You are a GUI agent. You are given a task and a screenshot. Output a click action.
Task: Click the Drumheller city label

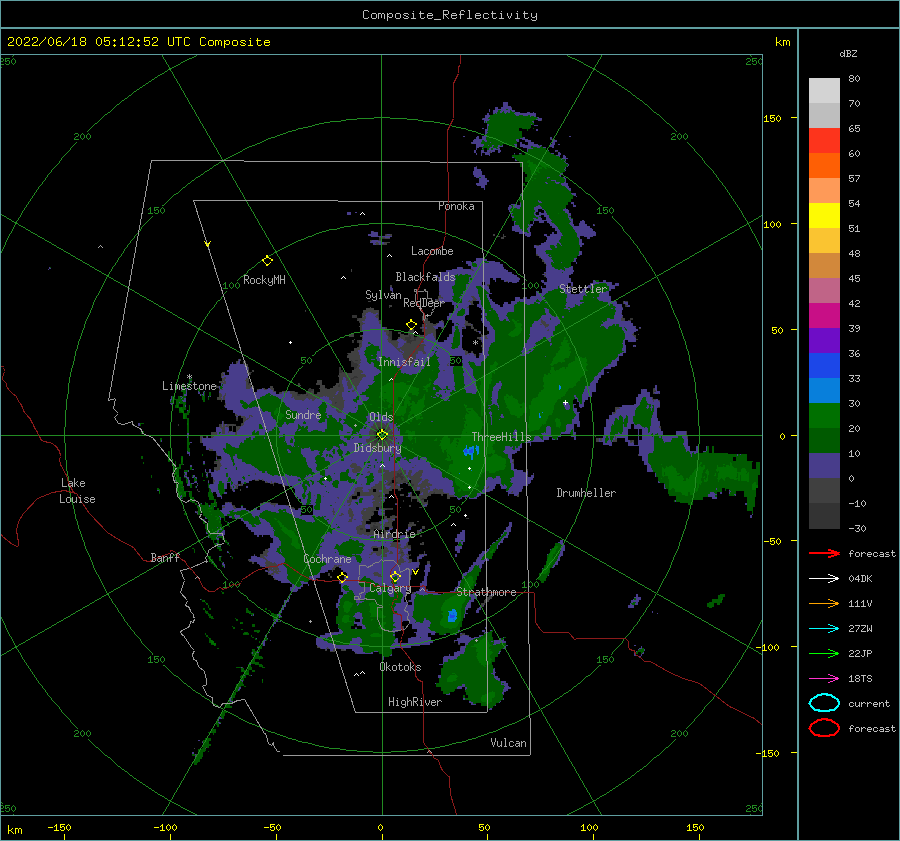(x=586, y=493)
